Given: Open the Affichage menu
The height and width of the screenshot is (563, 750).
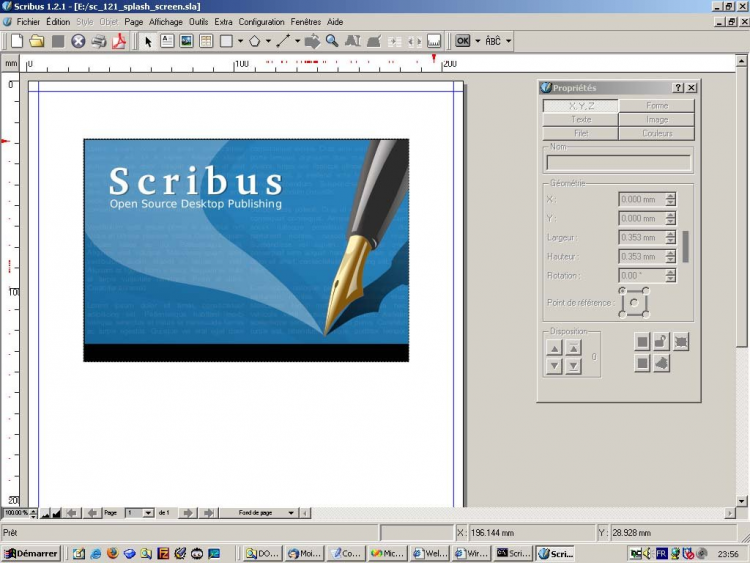Looking at the screenshot, I should pyautogui.click(x=165, y=22).
